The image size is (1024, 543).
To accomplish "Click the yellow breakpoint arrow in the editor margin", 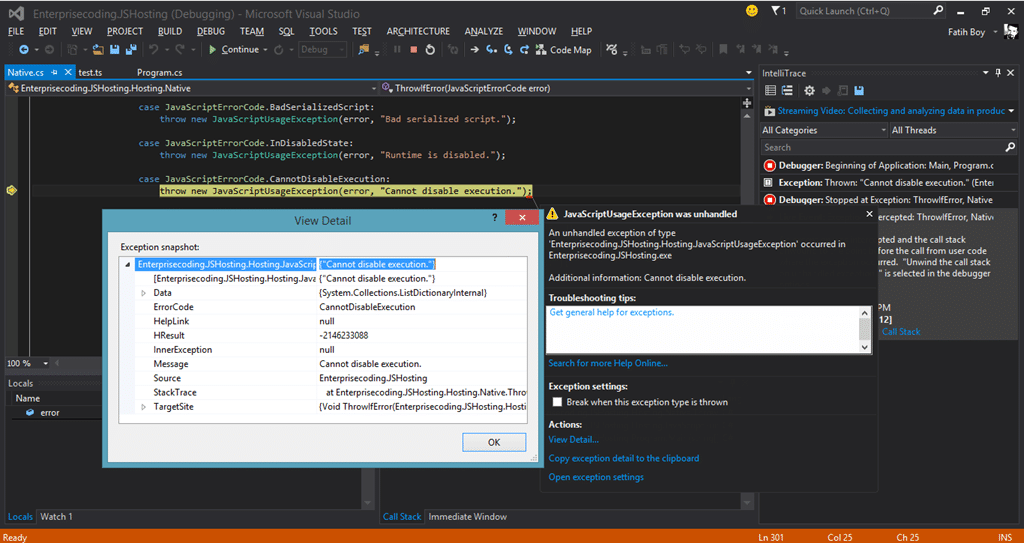I will (x=11, y=190).
